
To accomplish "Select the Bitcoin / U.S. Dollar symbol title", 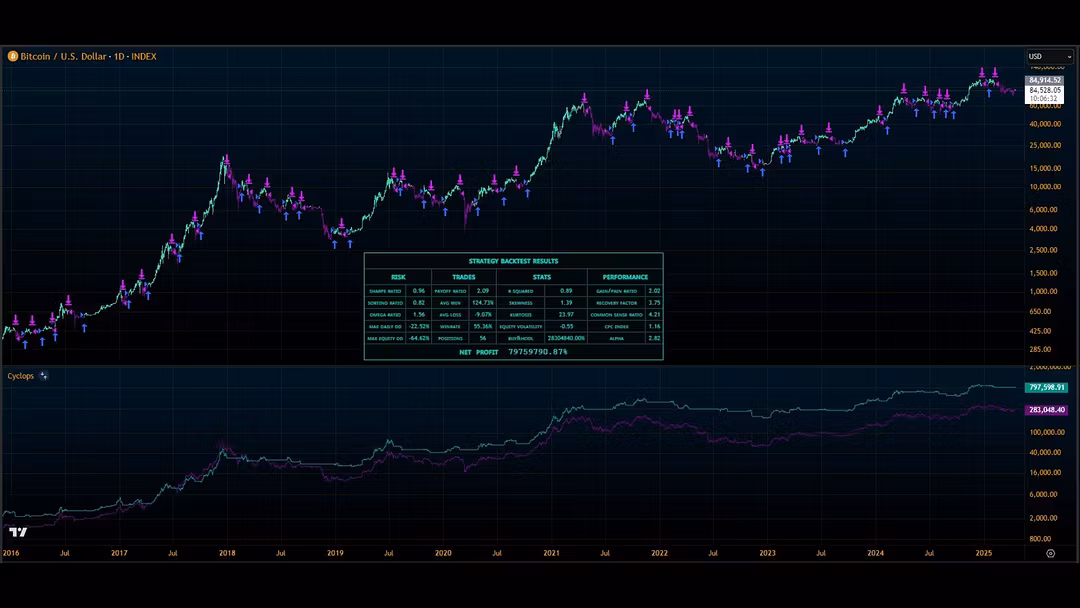I will click(62, 57).
